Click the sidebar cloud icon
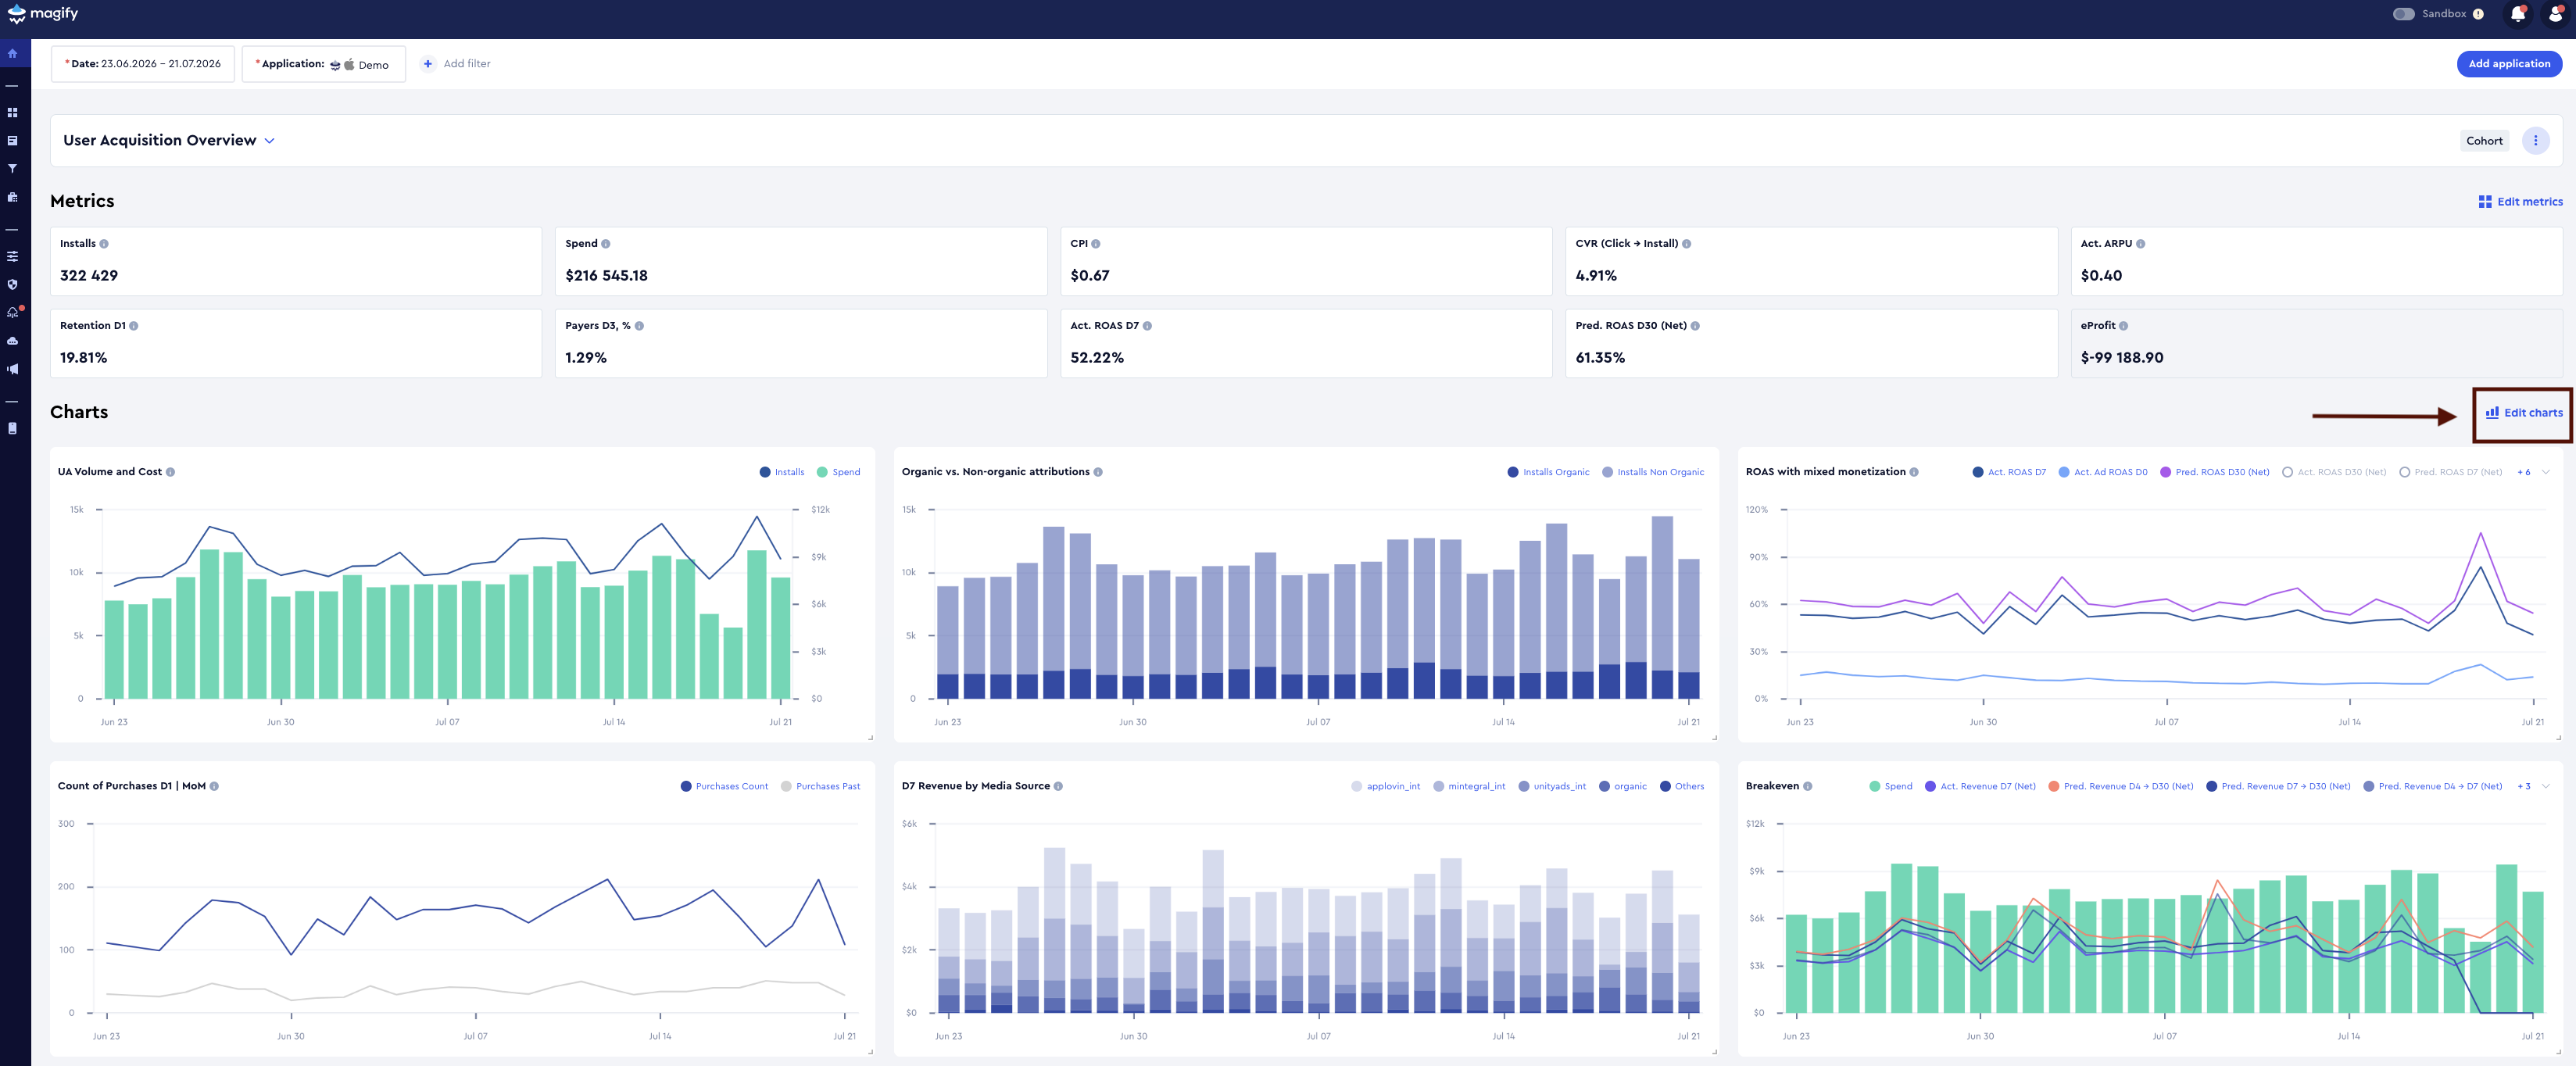The image size is (2576, 1066). pos(13,341)
